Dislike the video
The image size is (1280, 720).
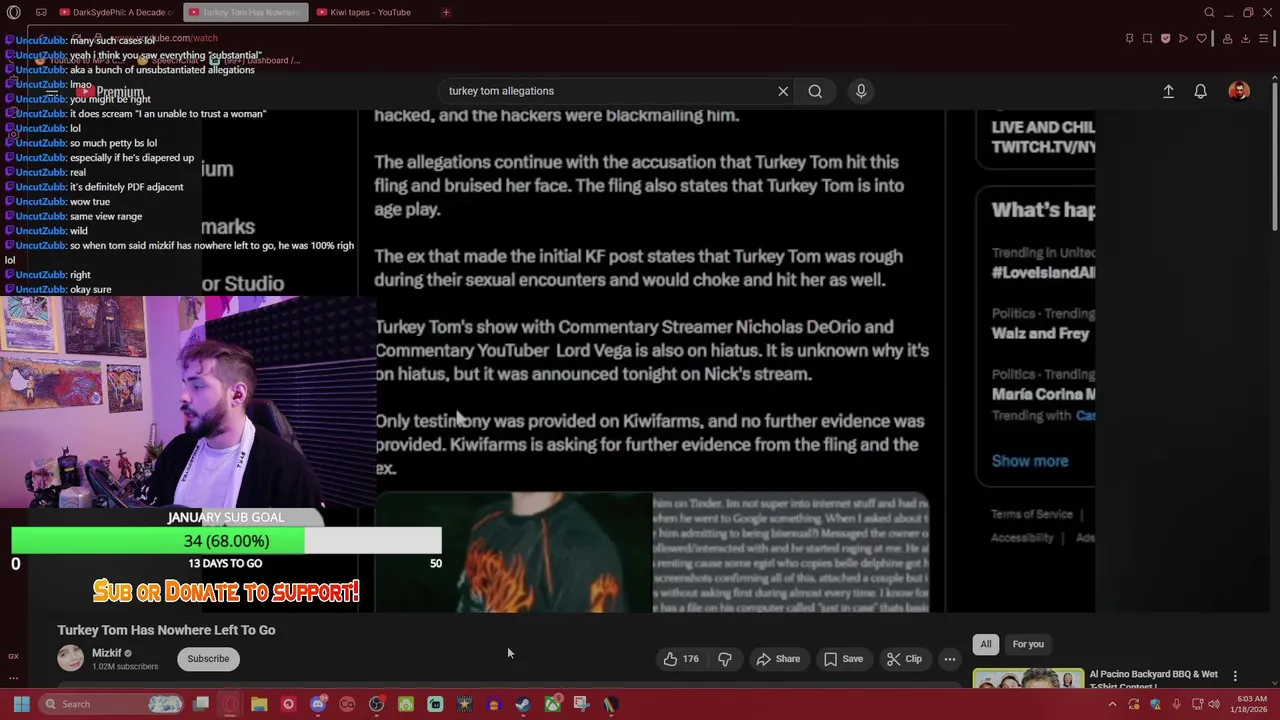[725, 659]
